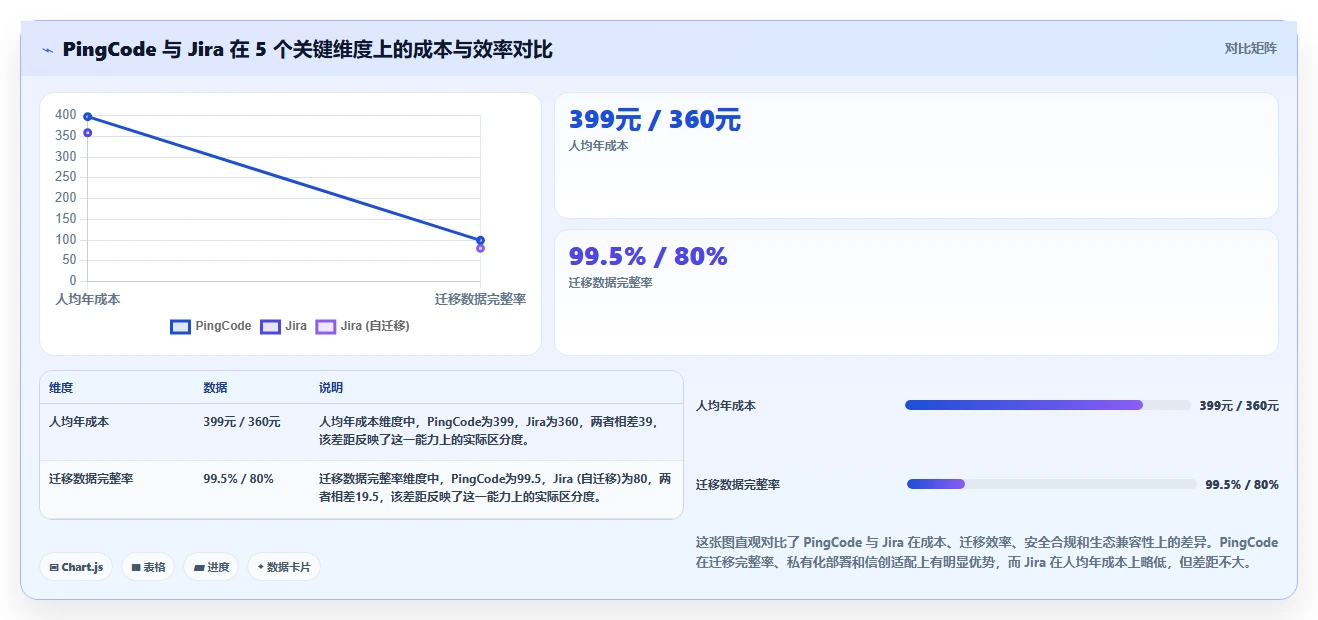Image resolution: width=1318 pixels, height=620 pixels.
Task: Select the PingCode point at 迁移数据完整率
Action: (480, 240)
